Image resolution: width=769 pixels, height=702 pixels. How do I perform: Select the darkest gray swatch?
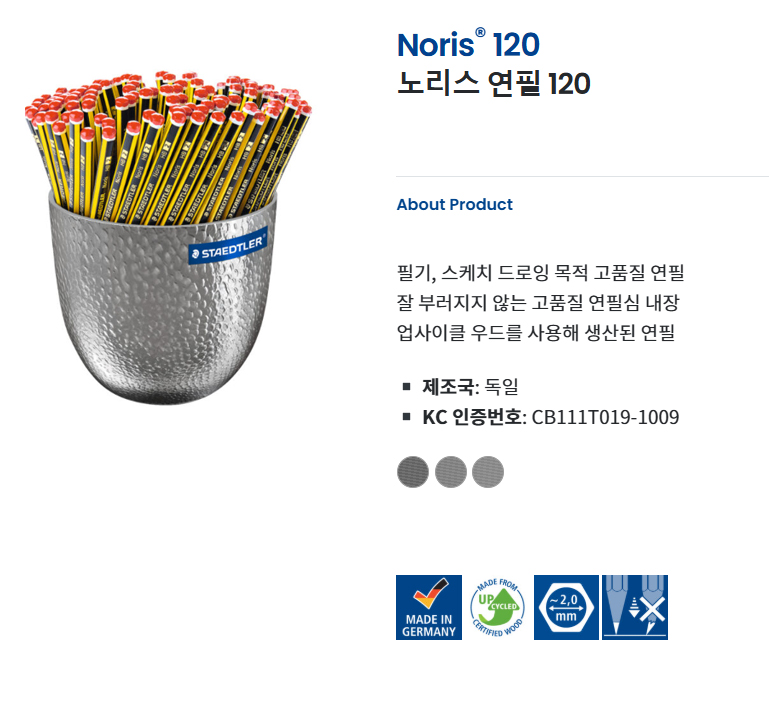pos(412,472)
